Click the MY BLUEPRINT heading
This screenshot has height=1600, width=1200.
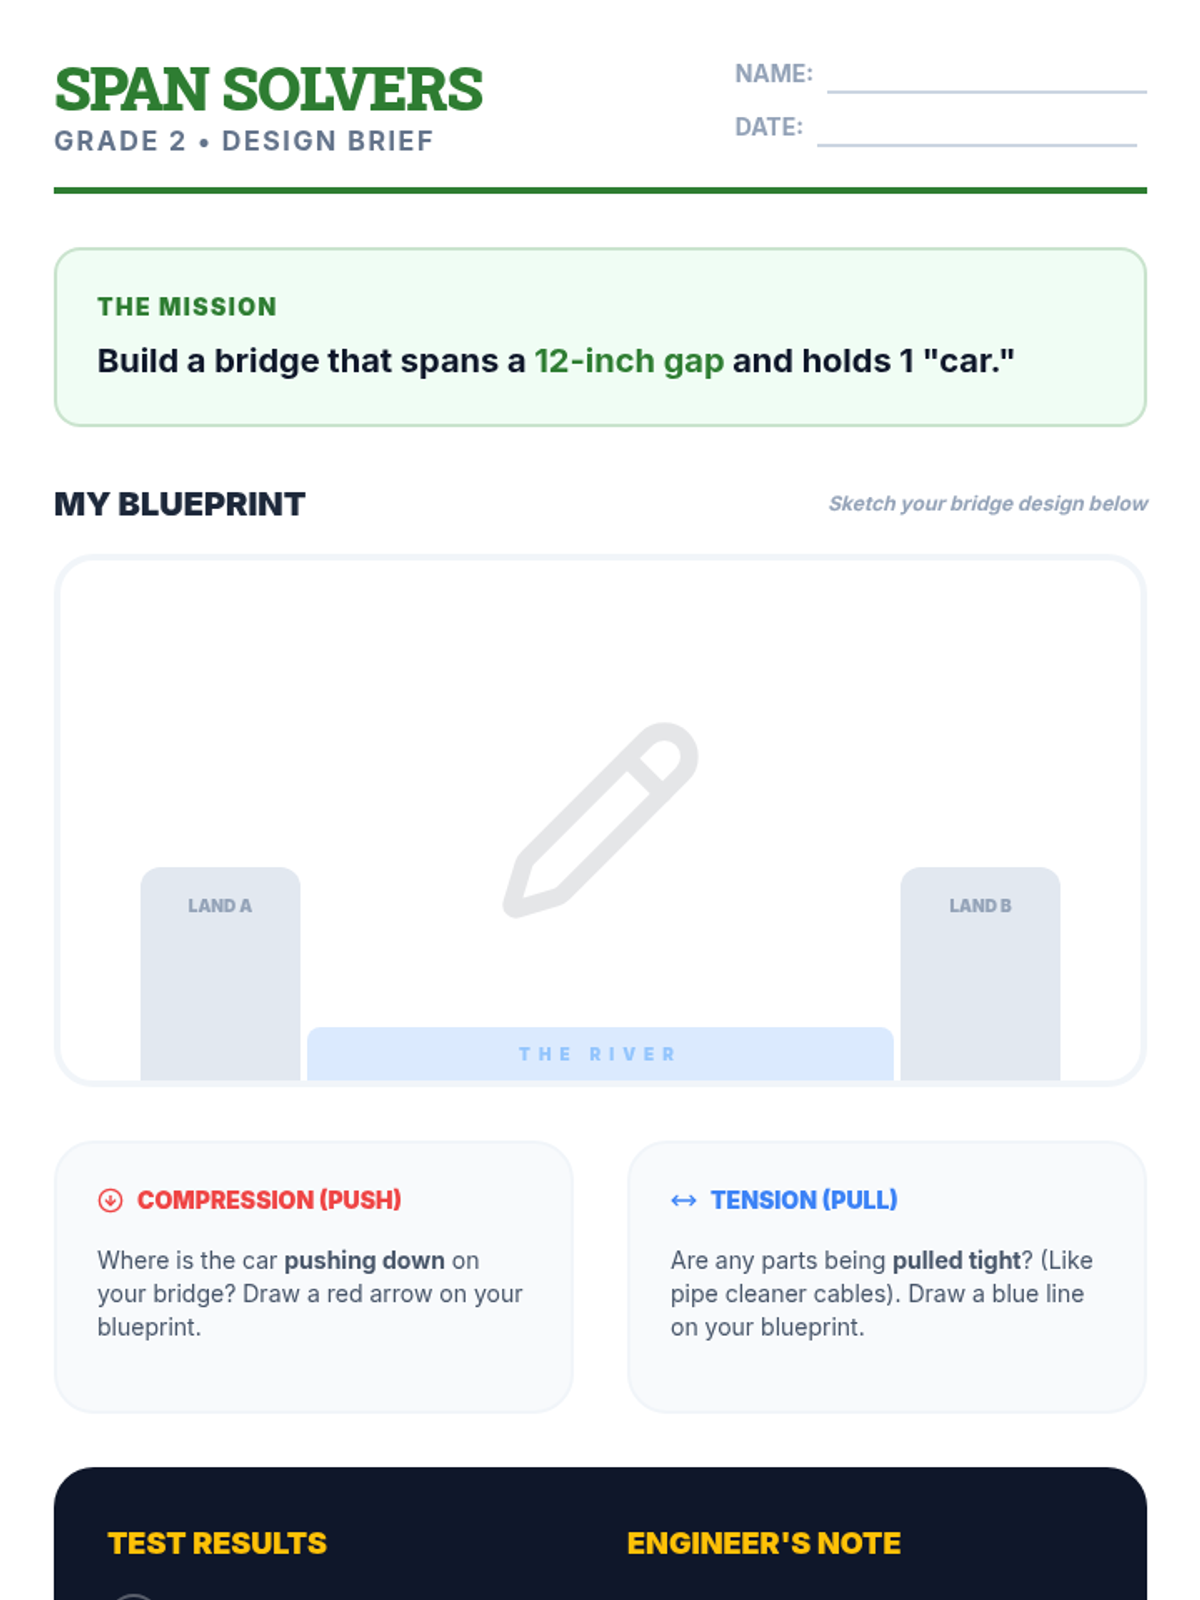tap(180, 504)
